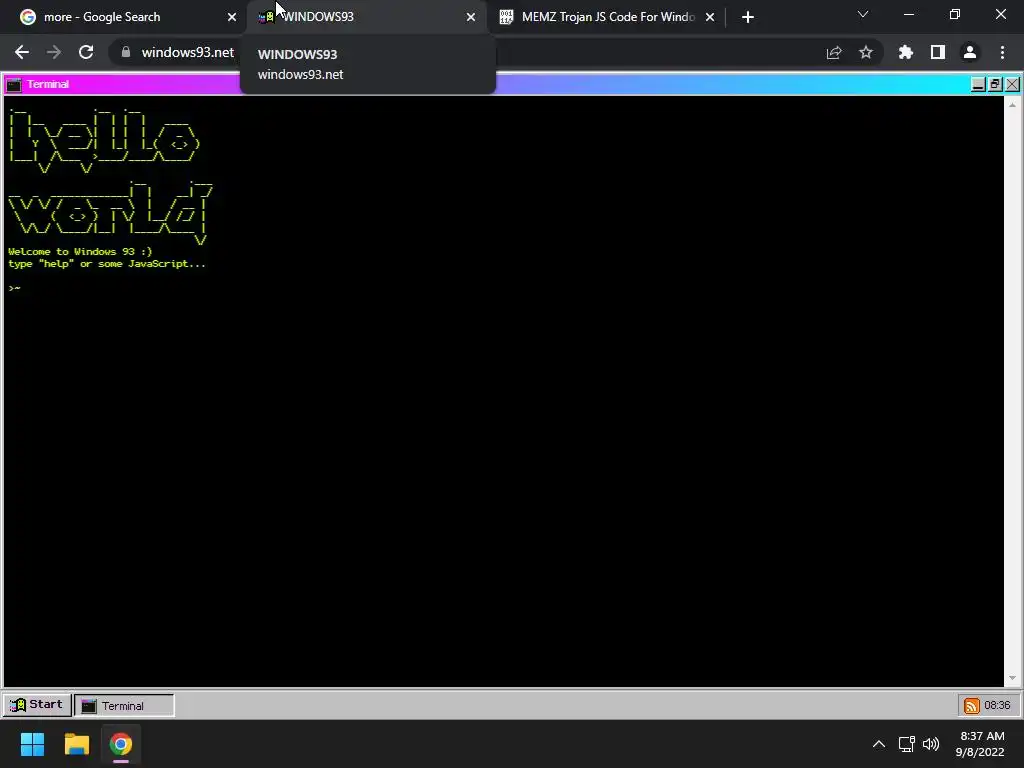Click the Terminal window title icon
The height and width of the screenshot is (768, 1024).
14,84
